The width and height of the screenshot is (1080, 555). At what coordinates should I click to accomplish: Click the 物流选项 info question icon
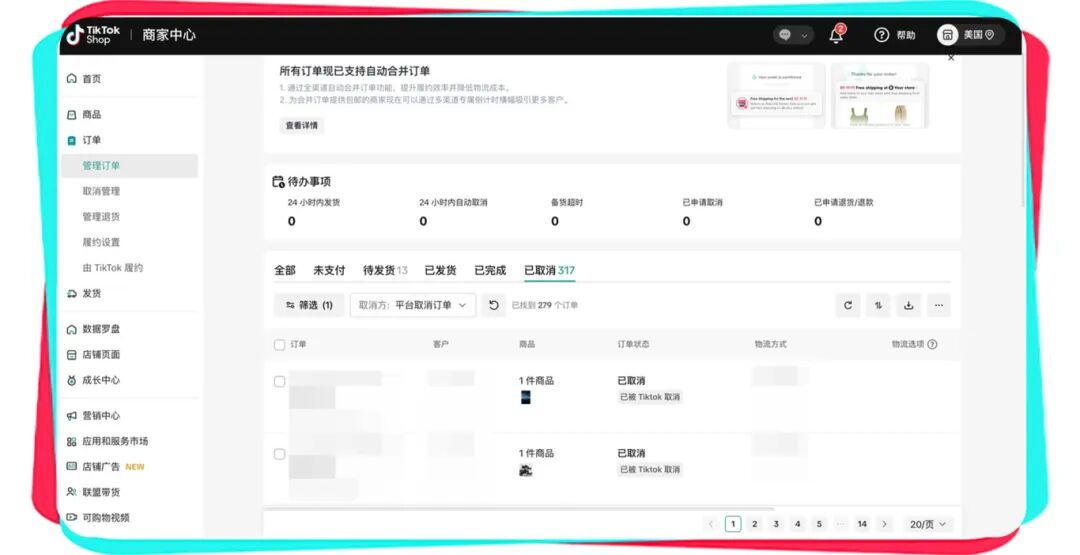932,344
